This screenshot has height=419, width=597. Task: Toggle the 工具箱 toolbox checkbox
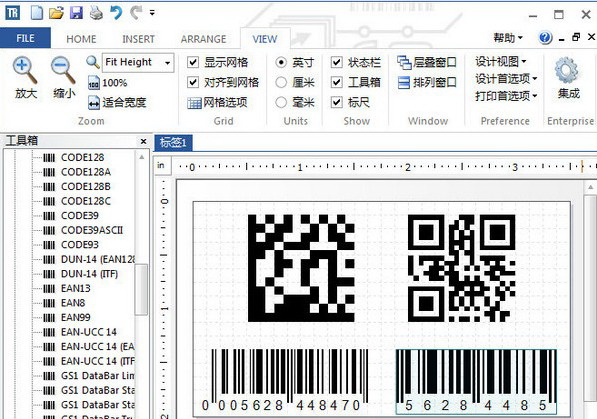click(x=337, y=82)
